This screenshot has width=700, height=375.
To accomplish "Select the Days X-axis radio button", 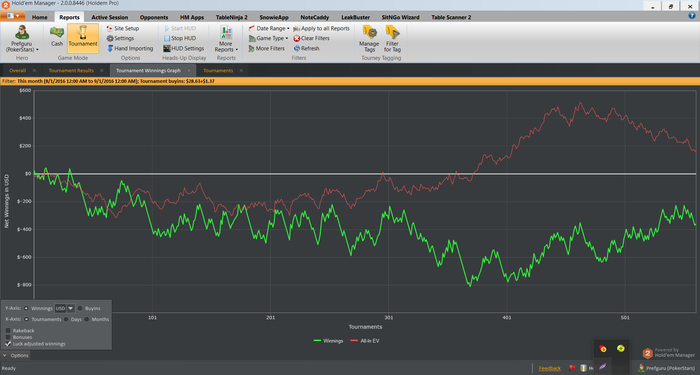I will tap(66, 319).
